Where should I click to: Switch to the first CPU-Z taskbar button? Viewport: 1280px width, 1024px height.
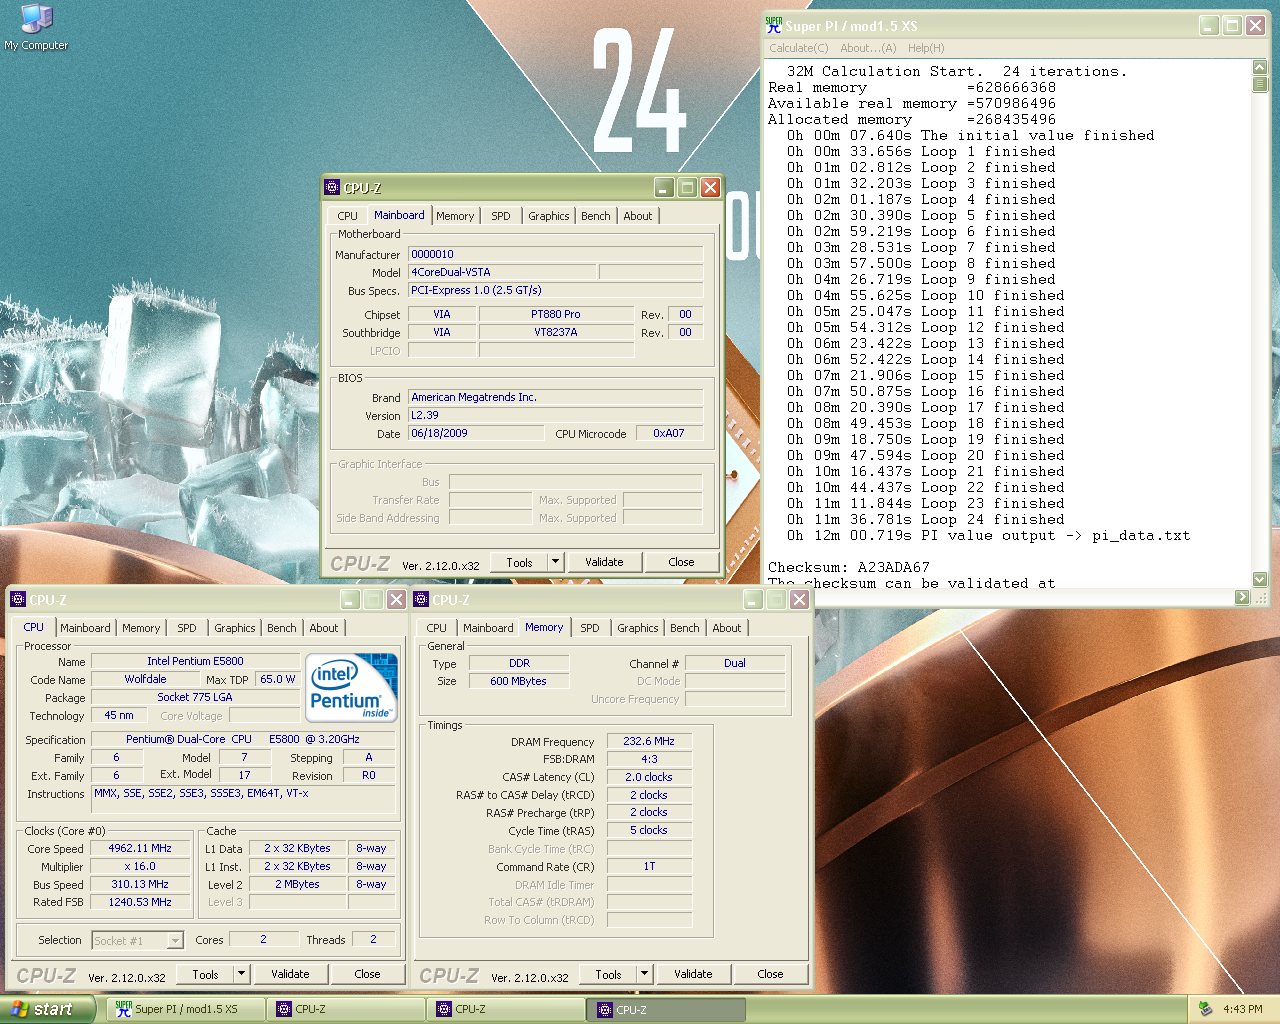point(346,1009)
